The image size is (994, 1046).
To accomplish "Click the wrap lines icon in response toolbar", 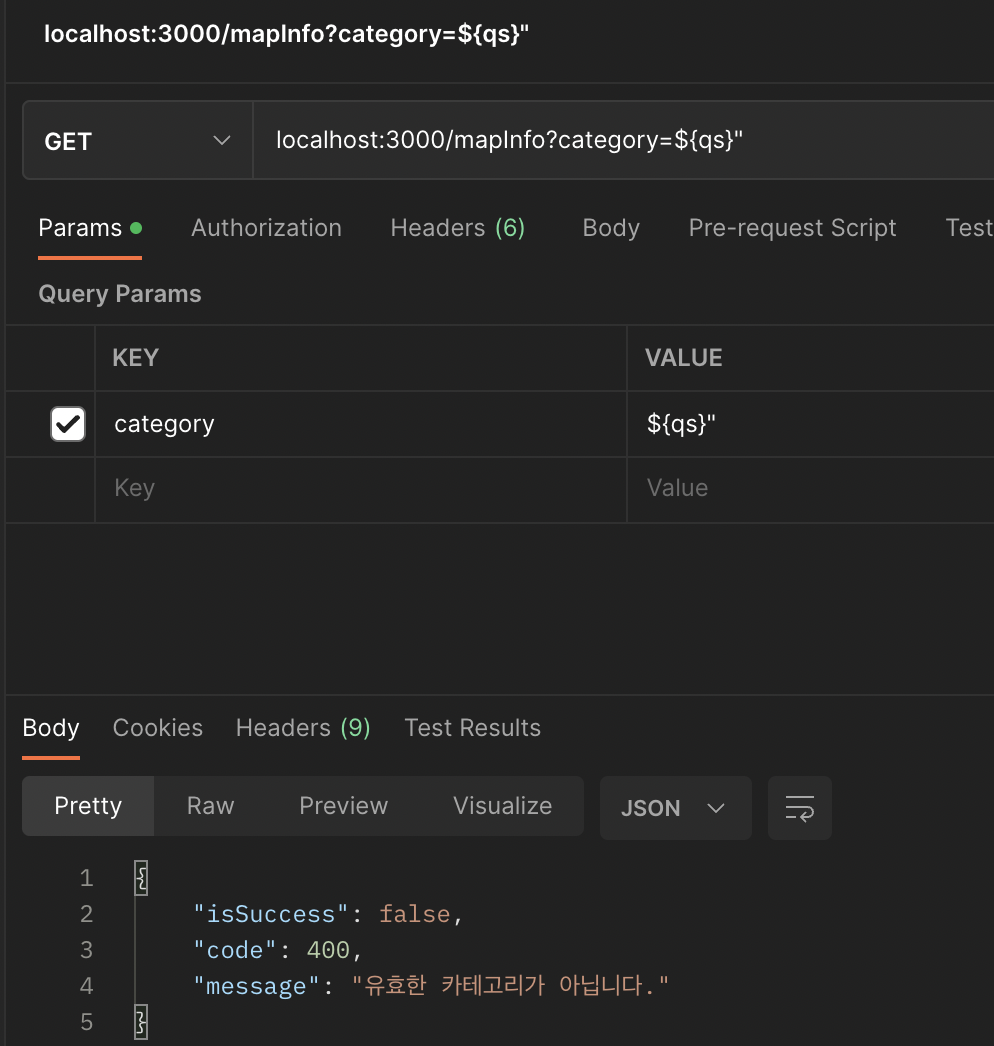I will 799,807.
